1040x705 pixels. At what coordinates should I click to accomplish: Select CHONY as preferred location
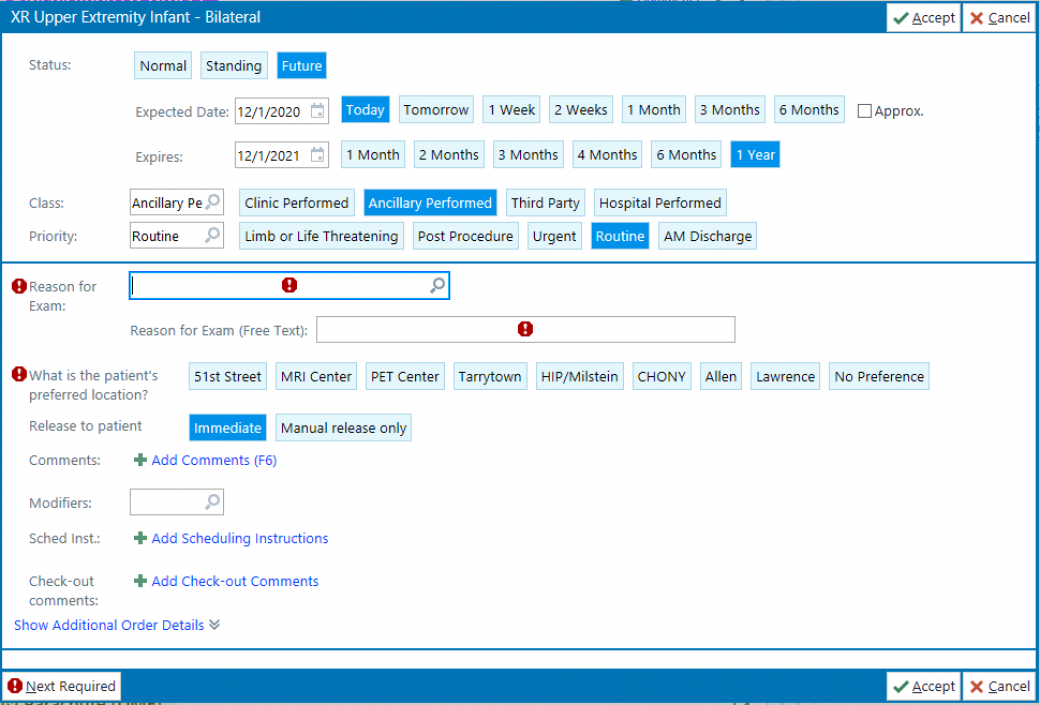pyautogui.click(x=661, y=377)
